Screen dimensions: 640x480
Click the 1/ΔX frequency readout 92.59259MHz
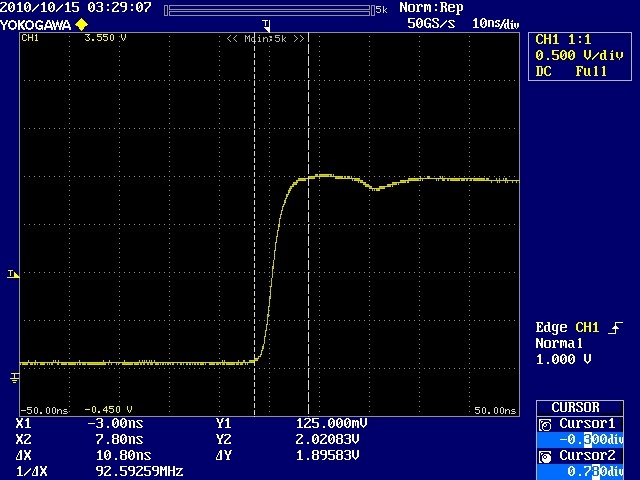133,468
